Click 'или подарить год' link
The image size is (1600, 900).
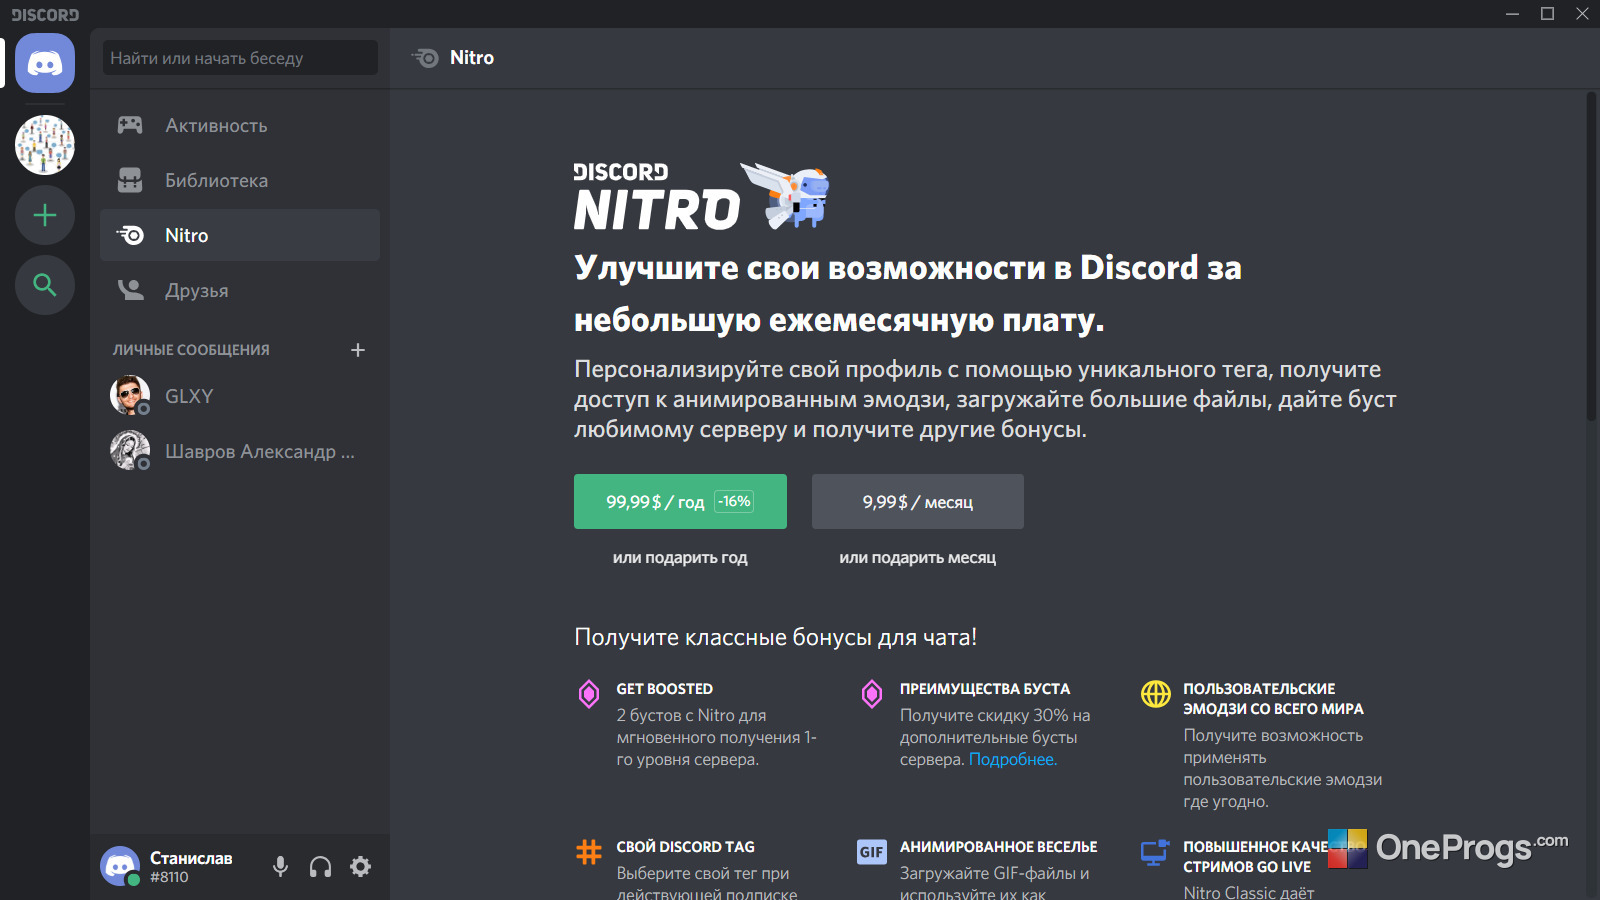coord(680,557)
